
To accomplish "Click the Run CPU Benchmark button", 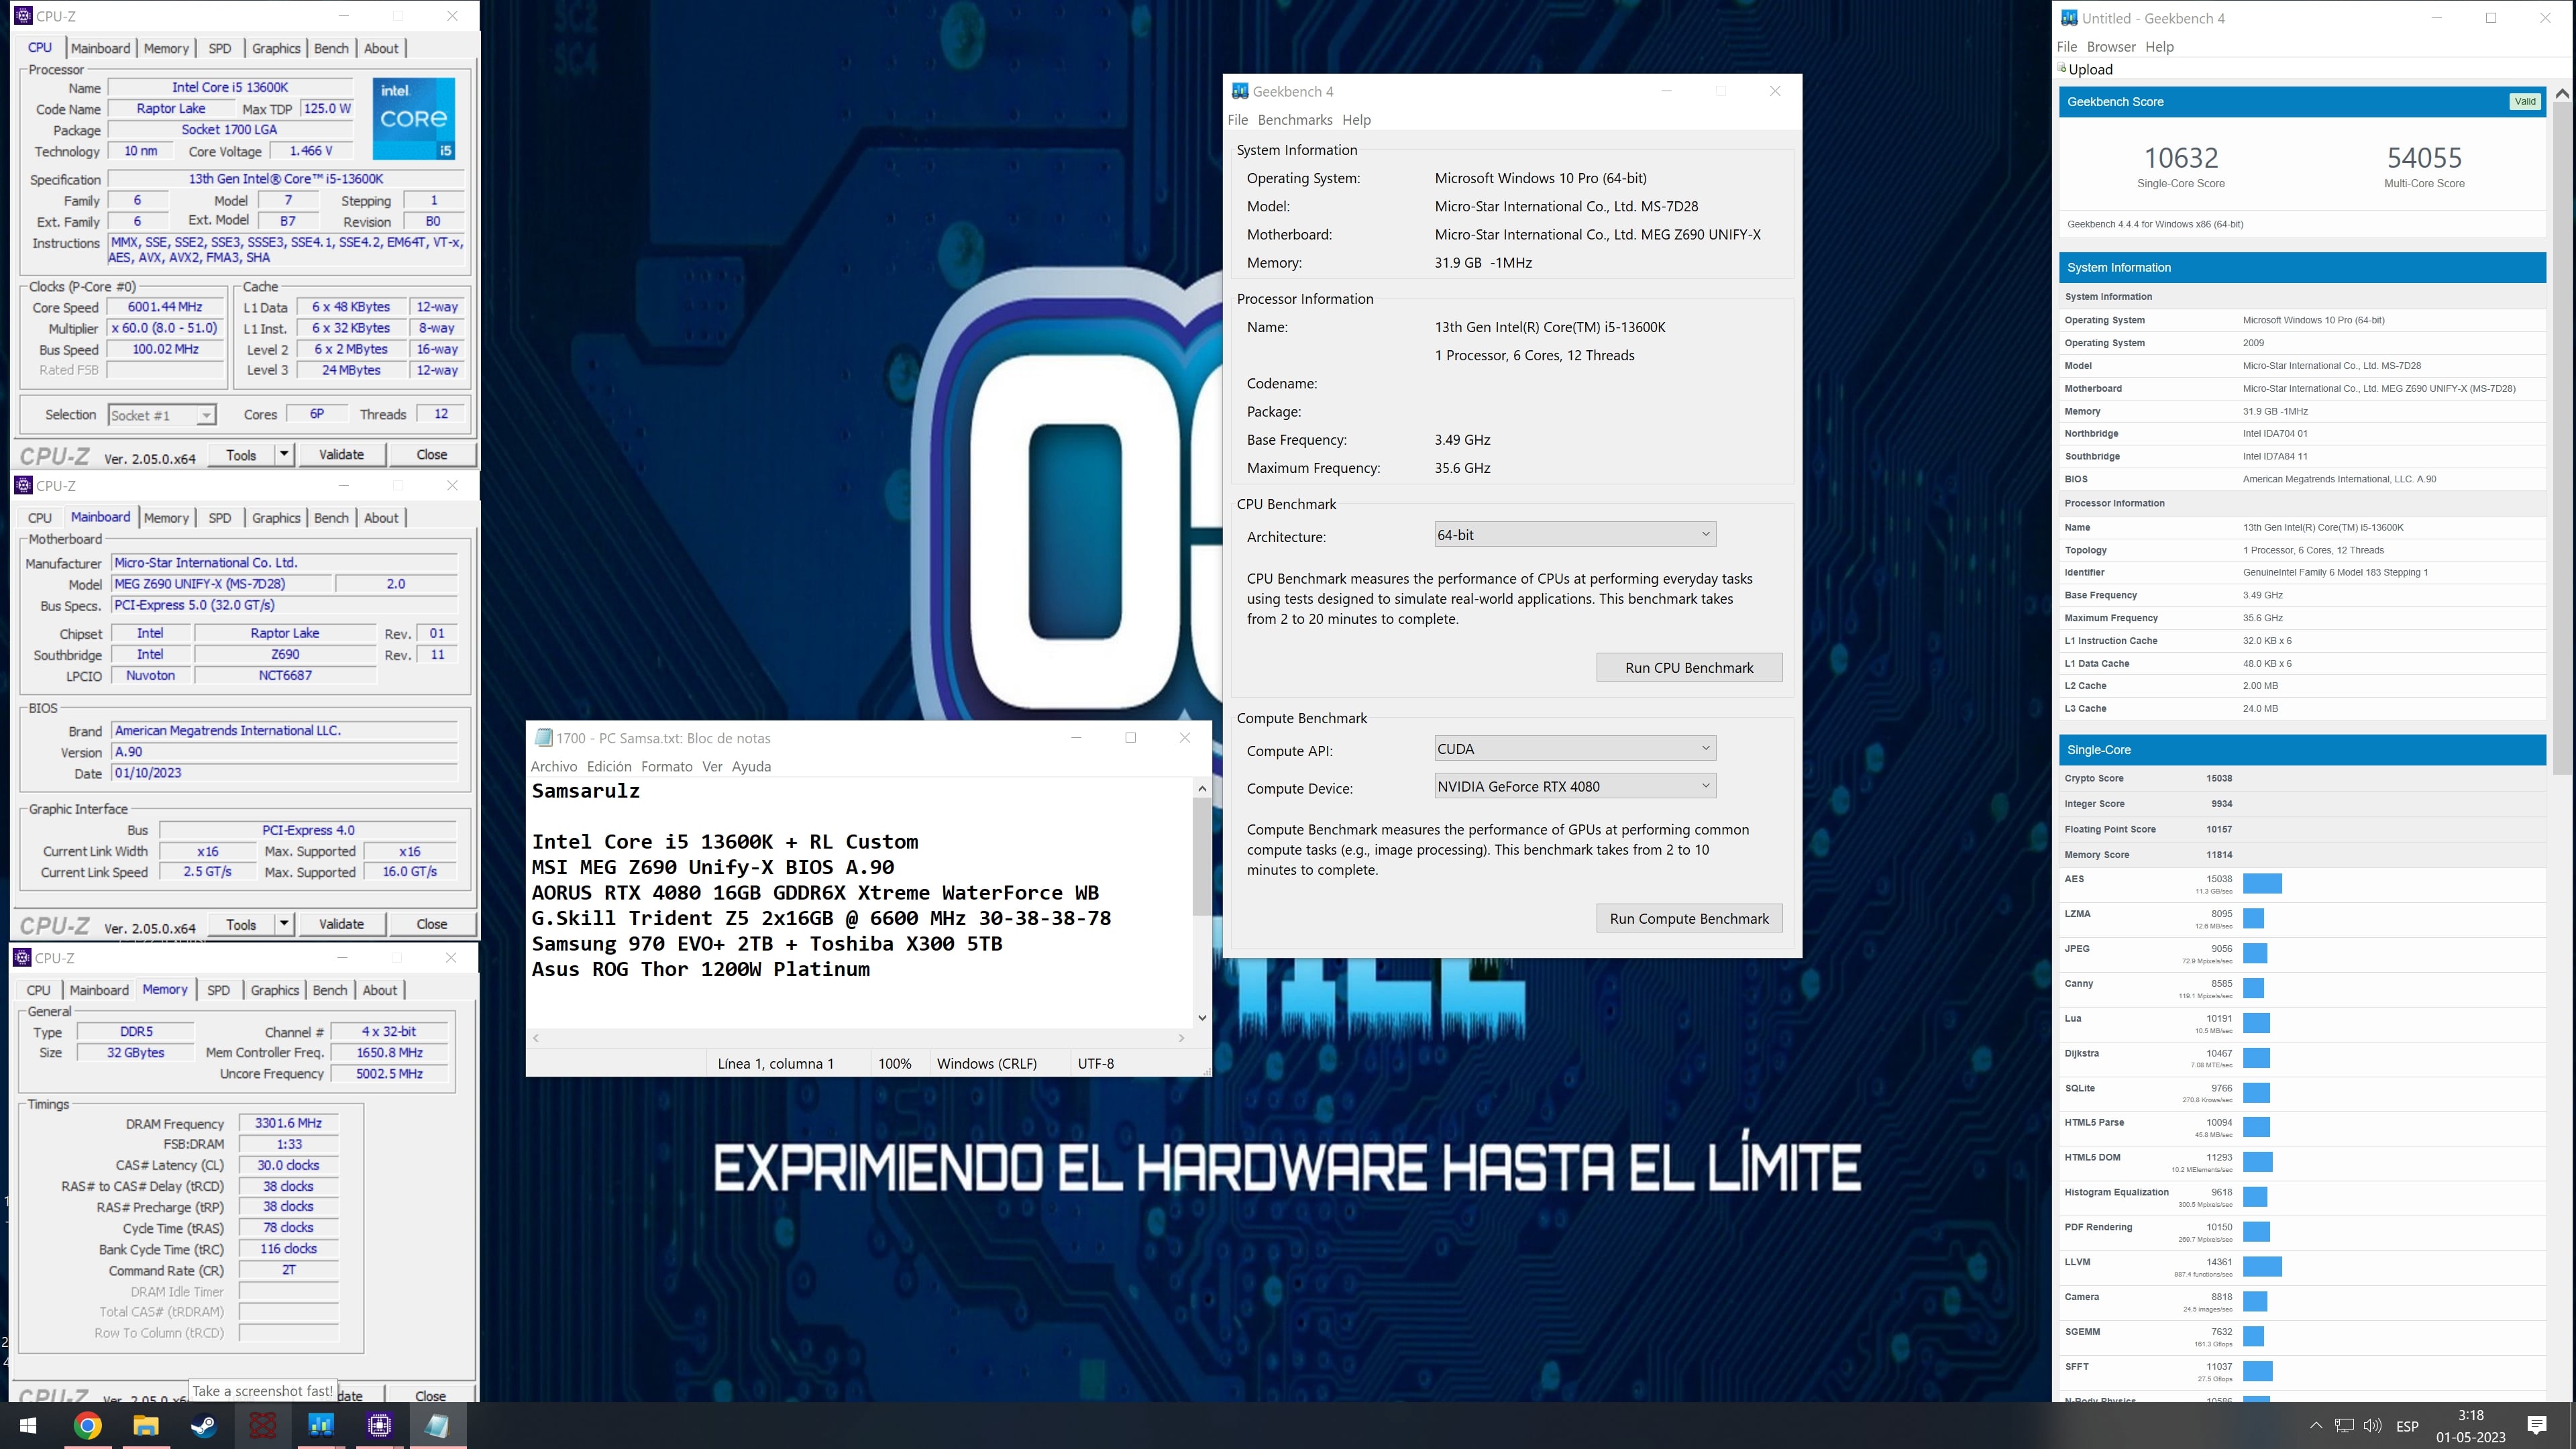I will point(1689,668).
